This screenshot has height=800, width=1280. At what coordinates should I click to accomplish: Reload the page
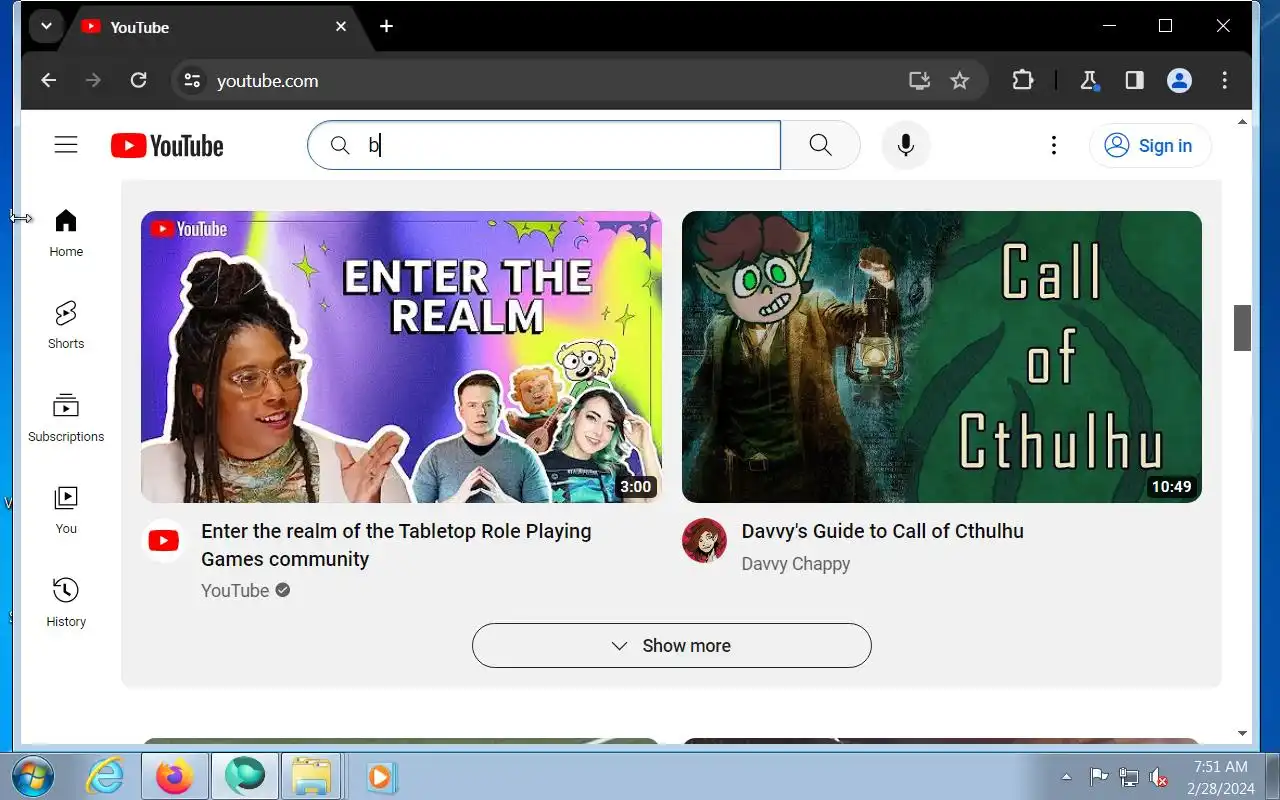(139, 81)
